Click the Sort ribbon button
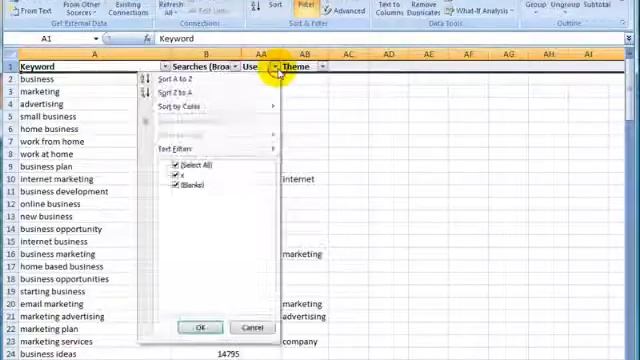 coord(275,5)
